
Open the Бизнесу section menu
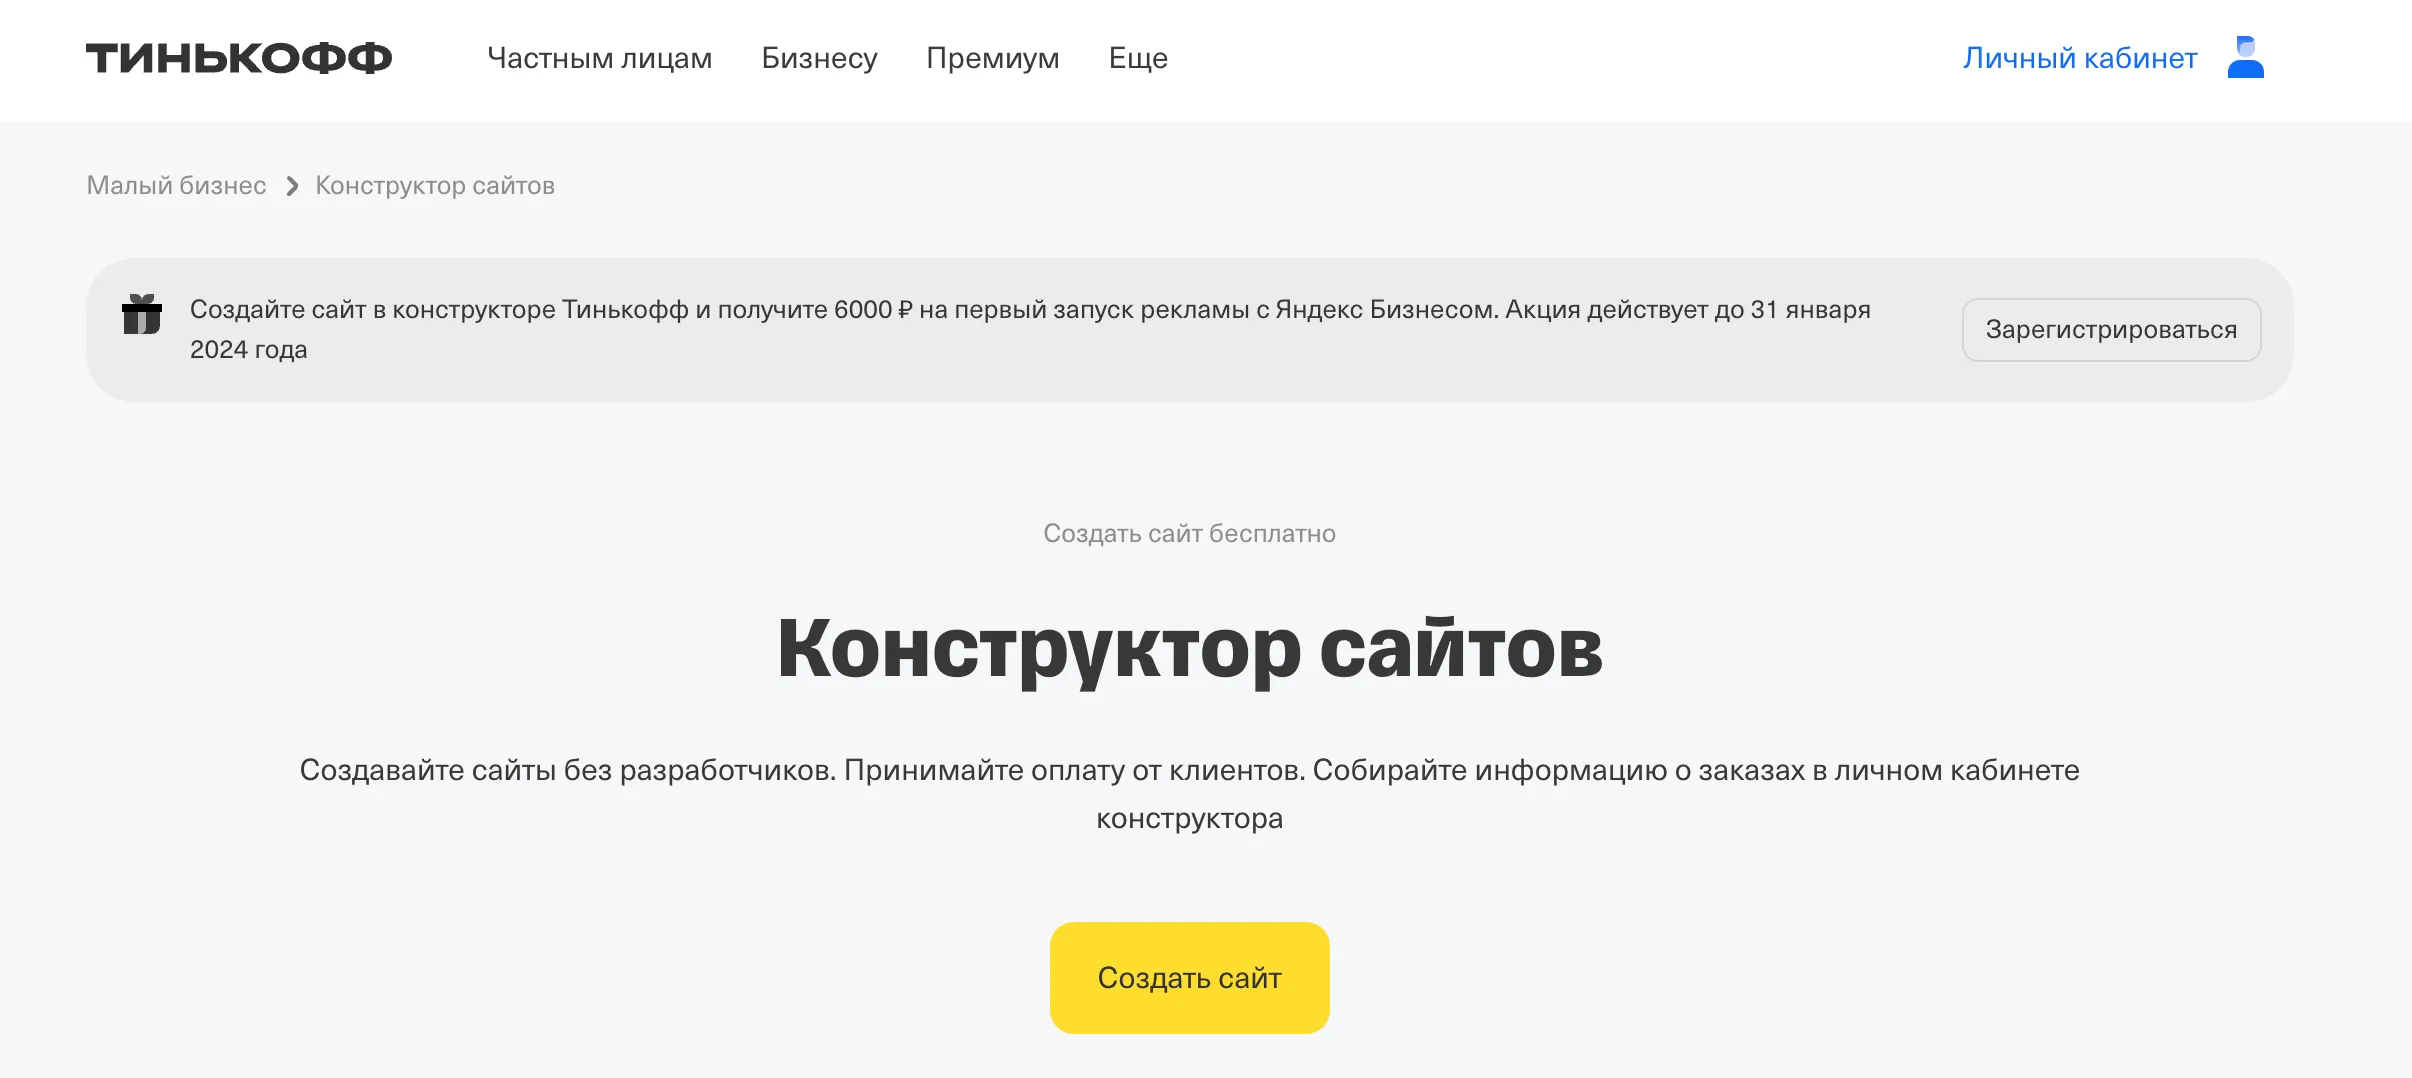coord(820,58)
